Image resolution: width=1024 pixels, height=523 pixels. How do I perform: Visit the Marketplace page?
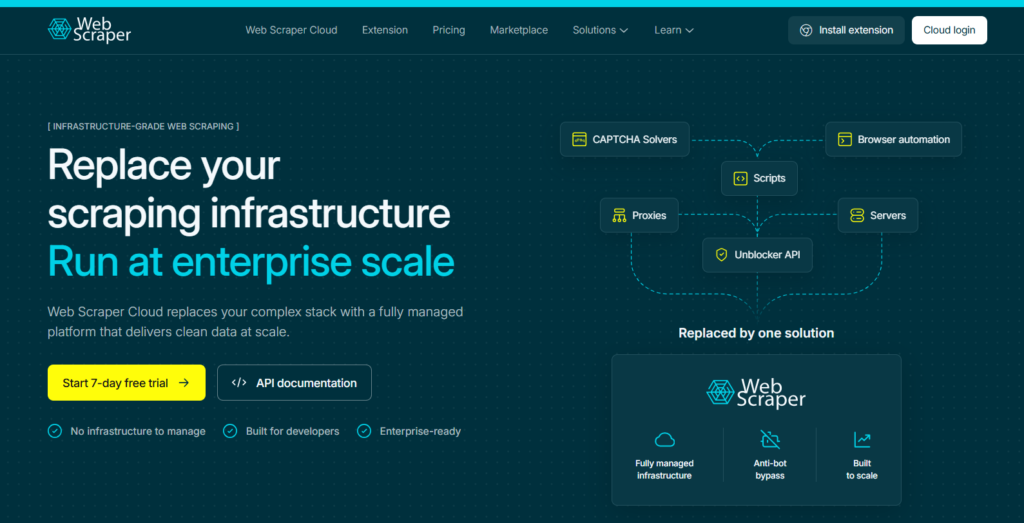[x=519, y=30]
